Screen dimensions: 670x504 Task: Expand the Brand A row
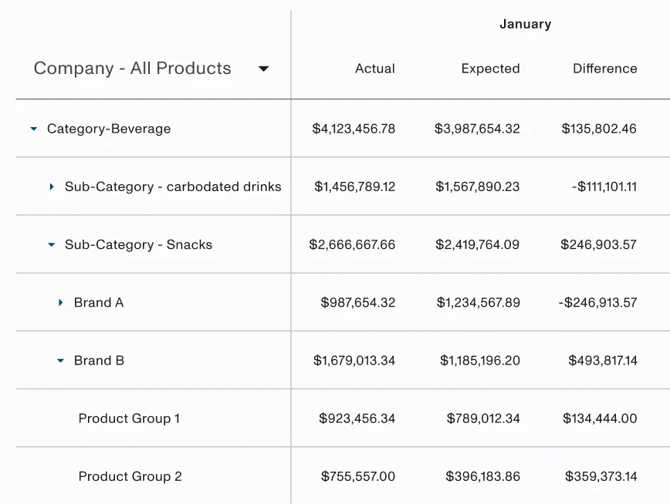click(x=61, y=303)
